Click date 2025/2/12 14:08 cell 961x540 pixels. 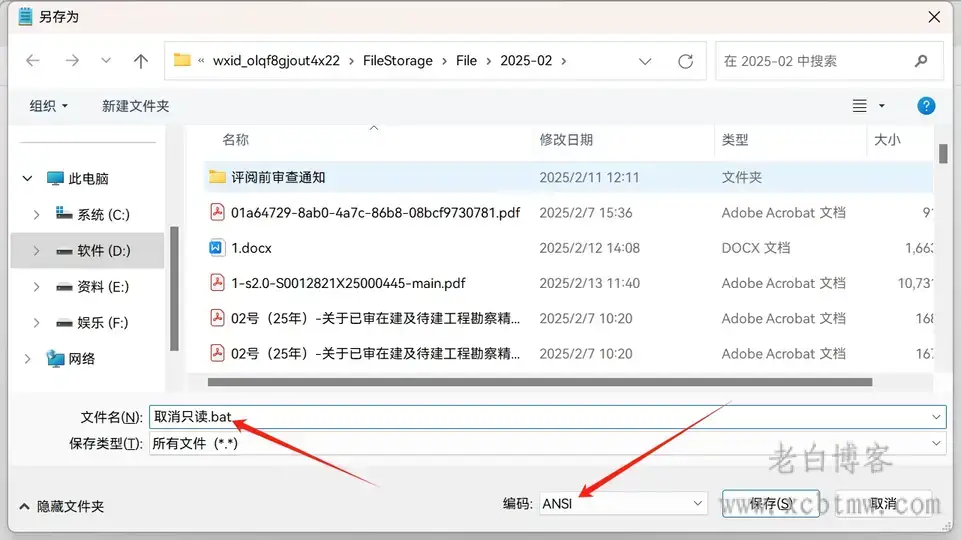(x=590, y=248)
